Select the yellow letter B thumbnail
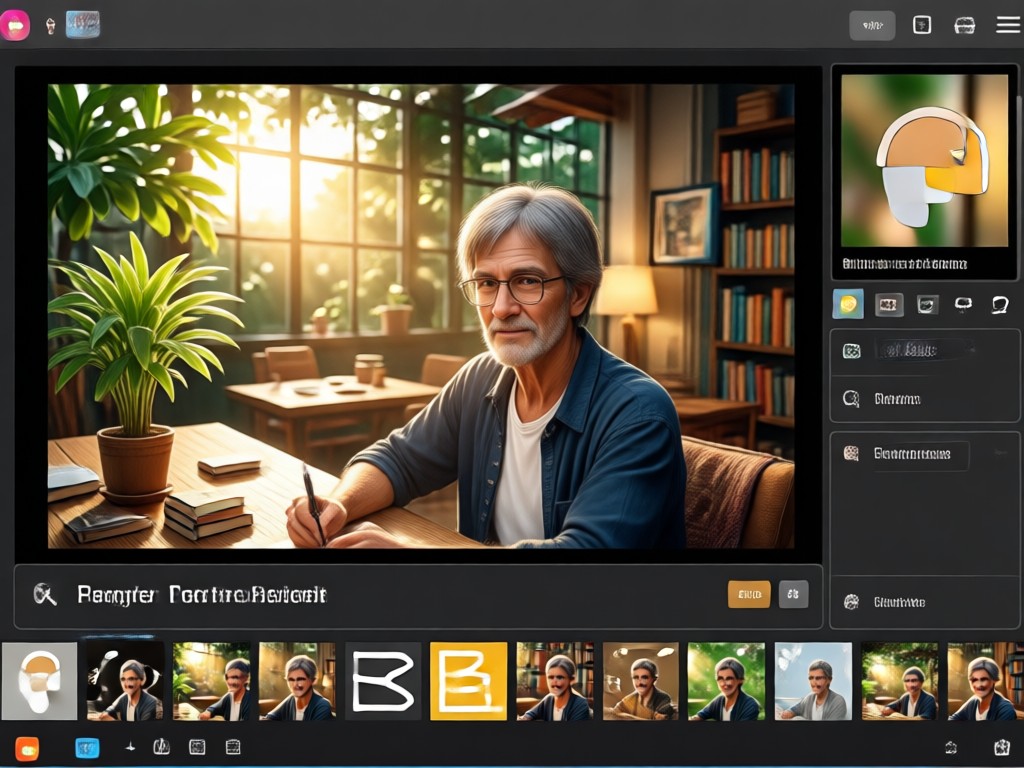Viewport: 1024px width, 768px height. pos(468,681)
